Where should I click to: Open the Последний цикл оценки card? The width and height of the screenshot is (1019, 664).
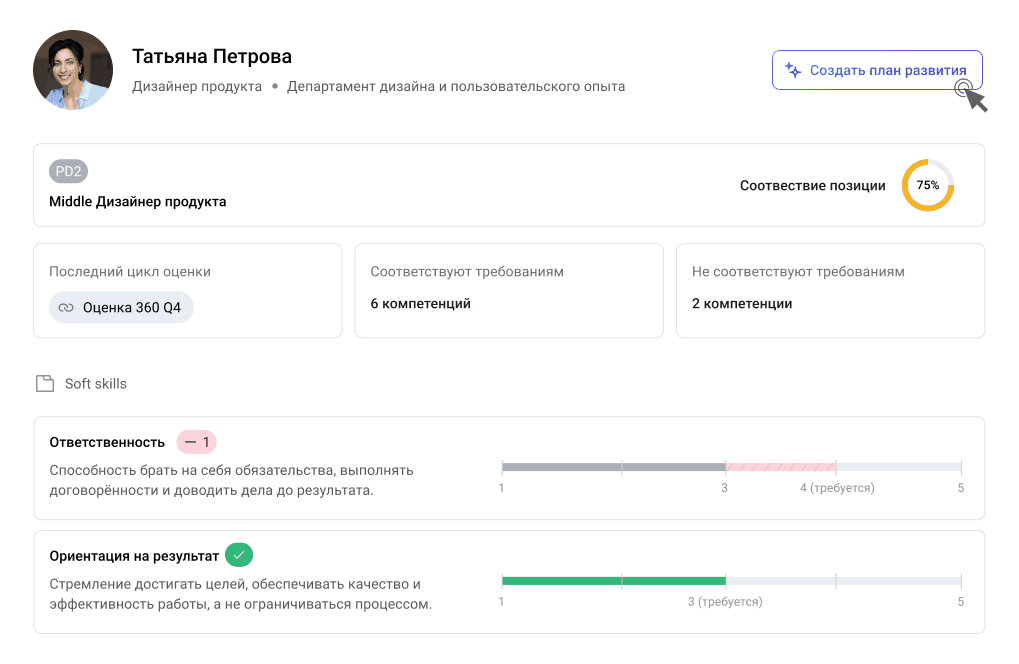coord(187,290)
